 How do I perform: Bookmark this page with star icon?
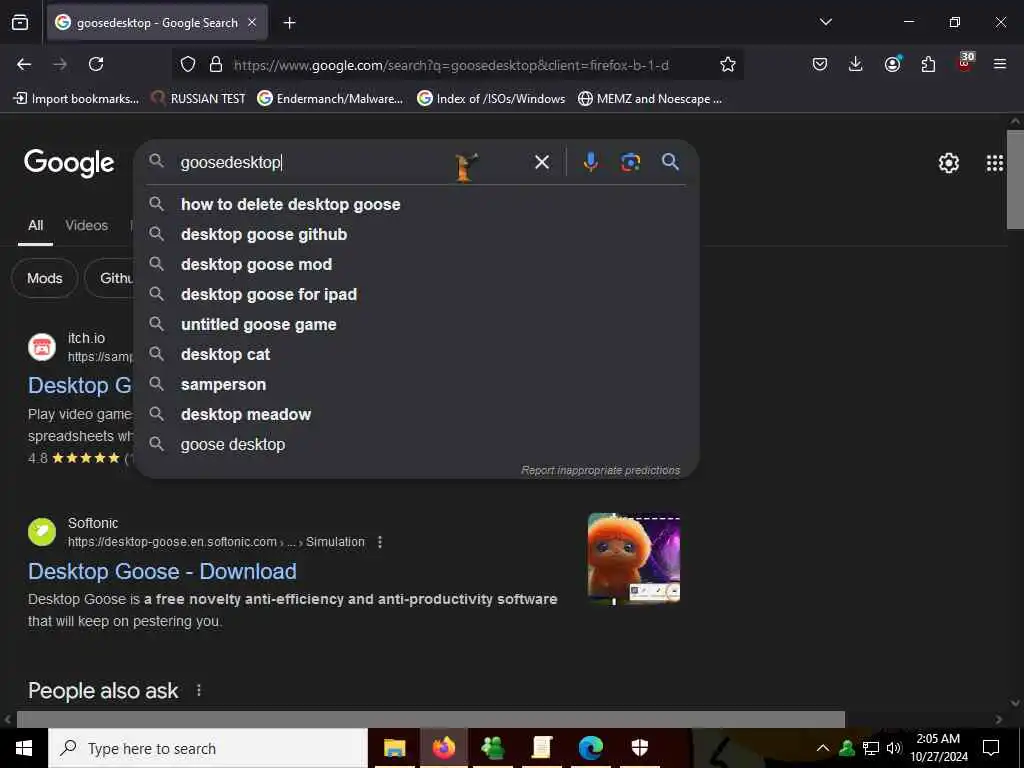click(x=728, y=64)
